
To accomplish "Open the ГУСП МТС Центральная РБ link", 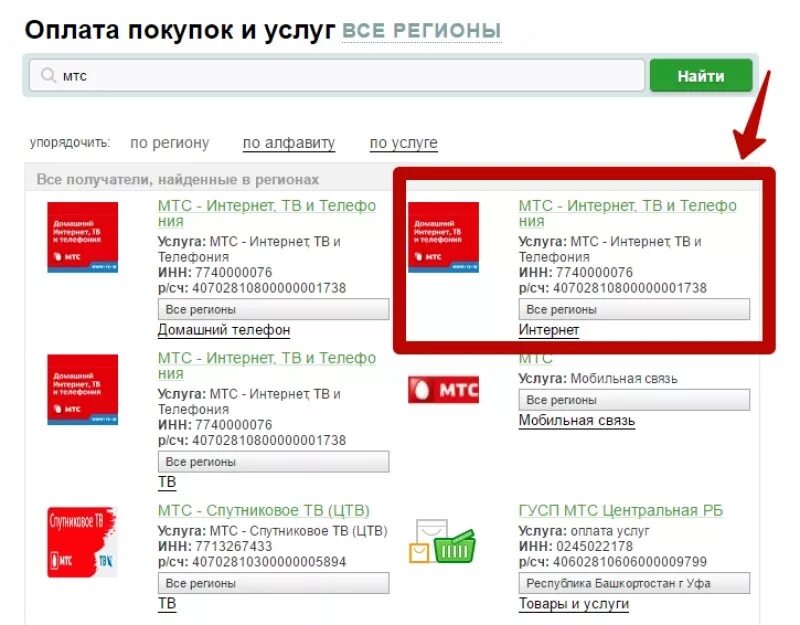I will [621, 510].
